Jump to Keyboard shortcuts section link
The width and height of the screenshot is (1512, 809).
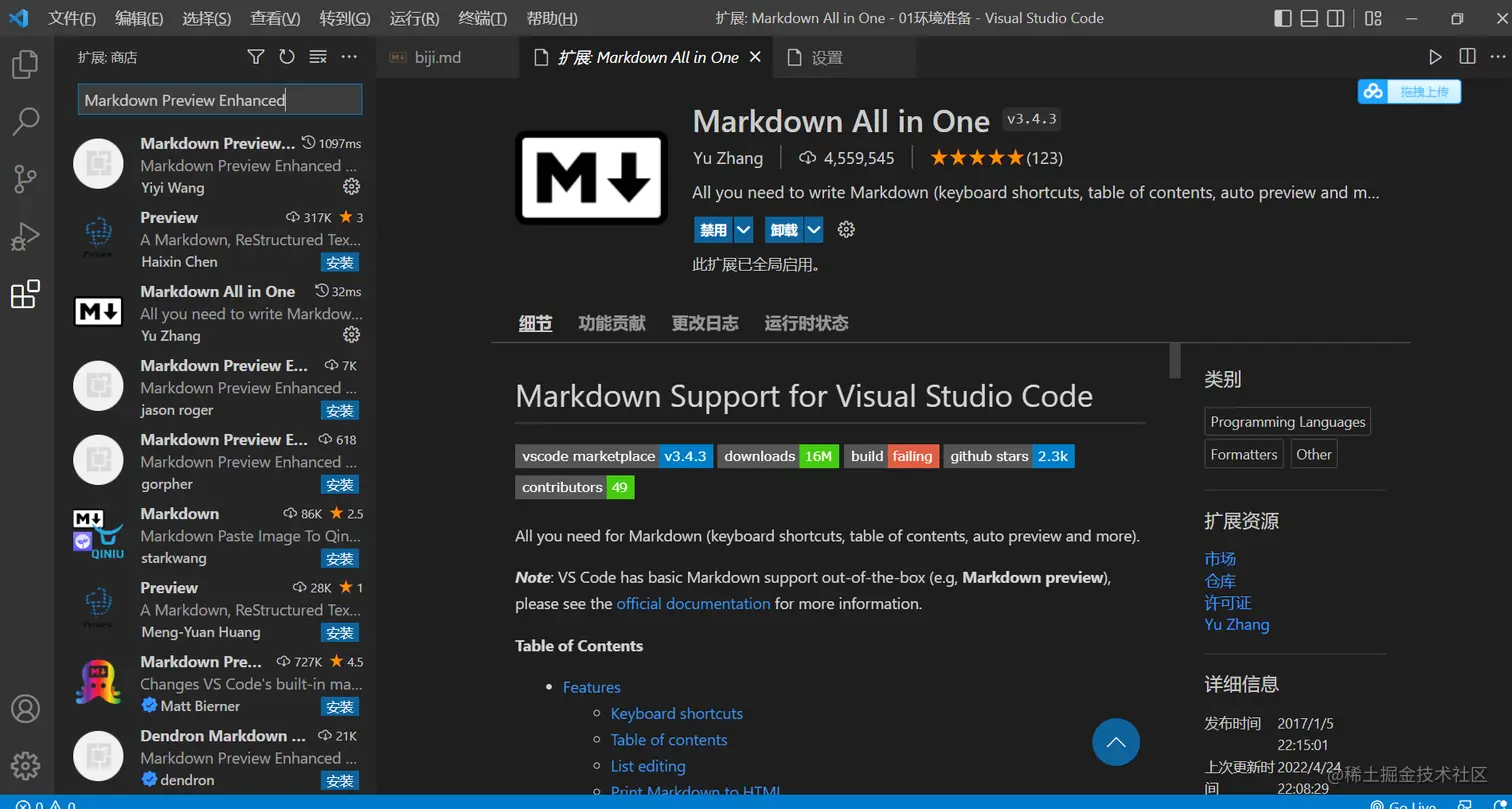click(677, 714)
